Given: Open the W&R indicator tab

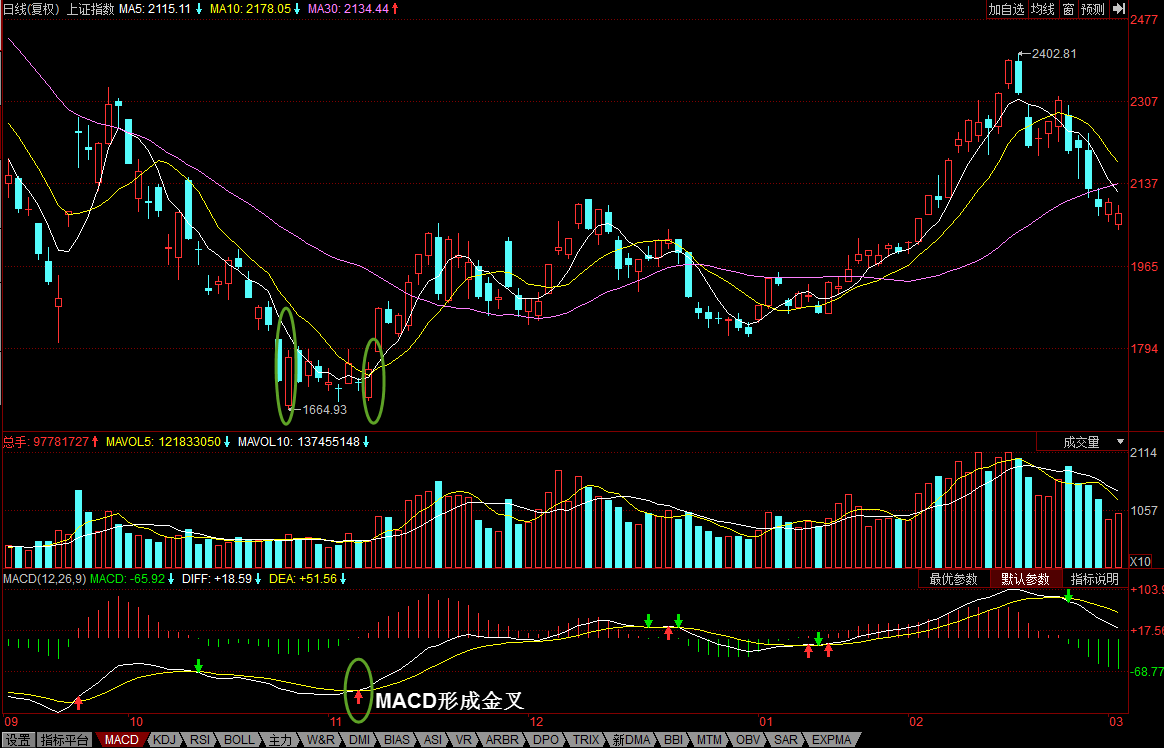Looking at the screenshot, I should tap(321, 740).
